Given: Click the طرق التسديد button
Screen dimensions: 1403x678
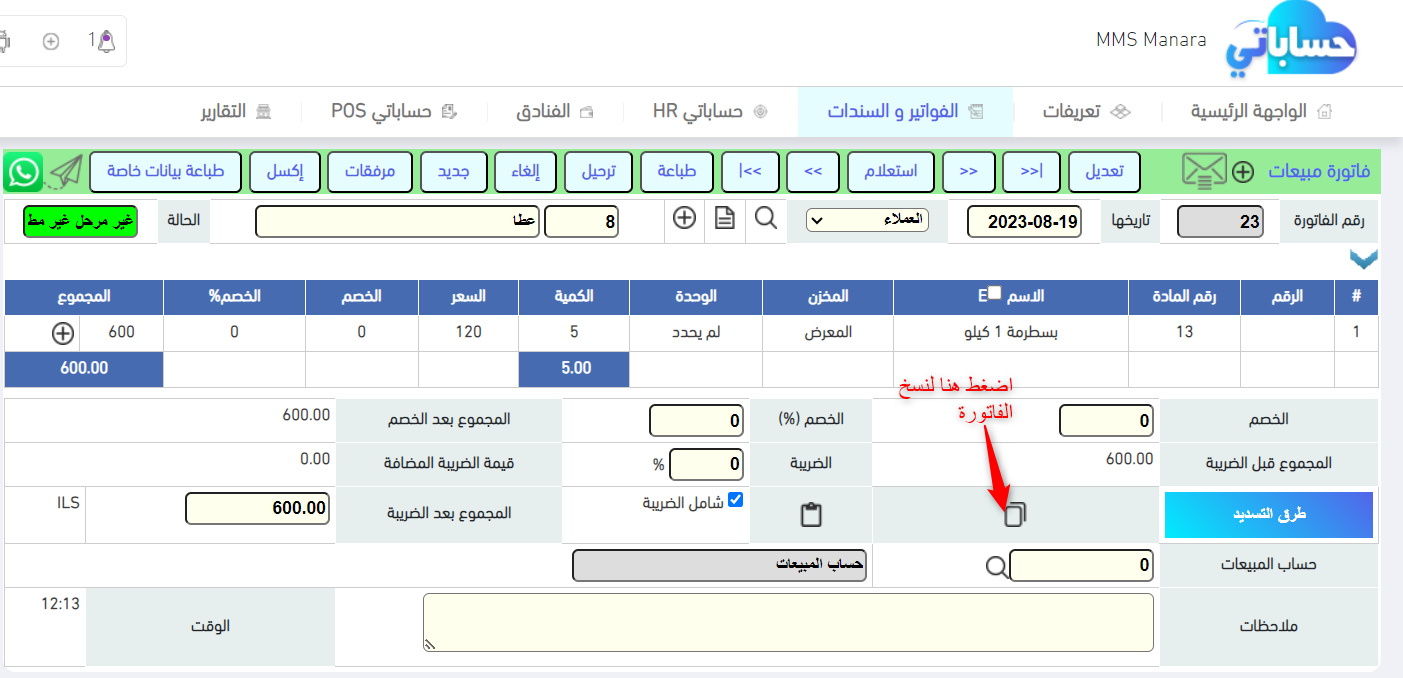Looking at the screenshot, I should coord(1268,515).
